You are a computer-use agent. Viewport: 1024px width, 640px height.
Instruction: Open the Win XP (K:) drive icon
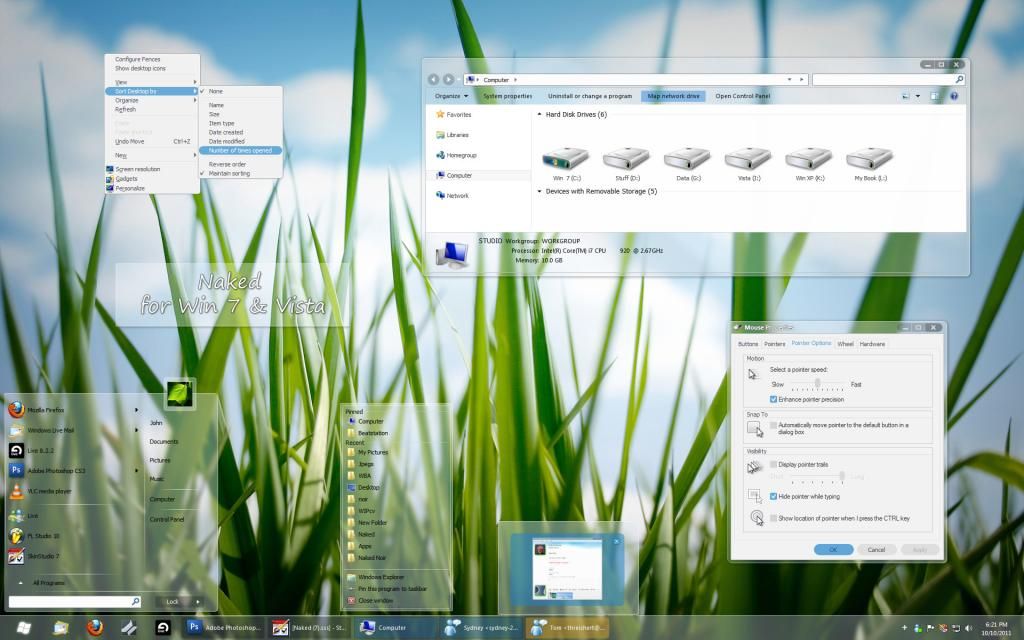pyautogui.click(x=808, y=159)
